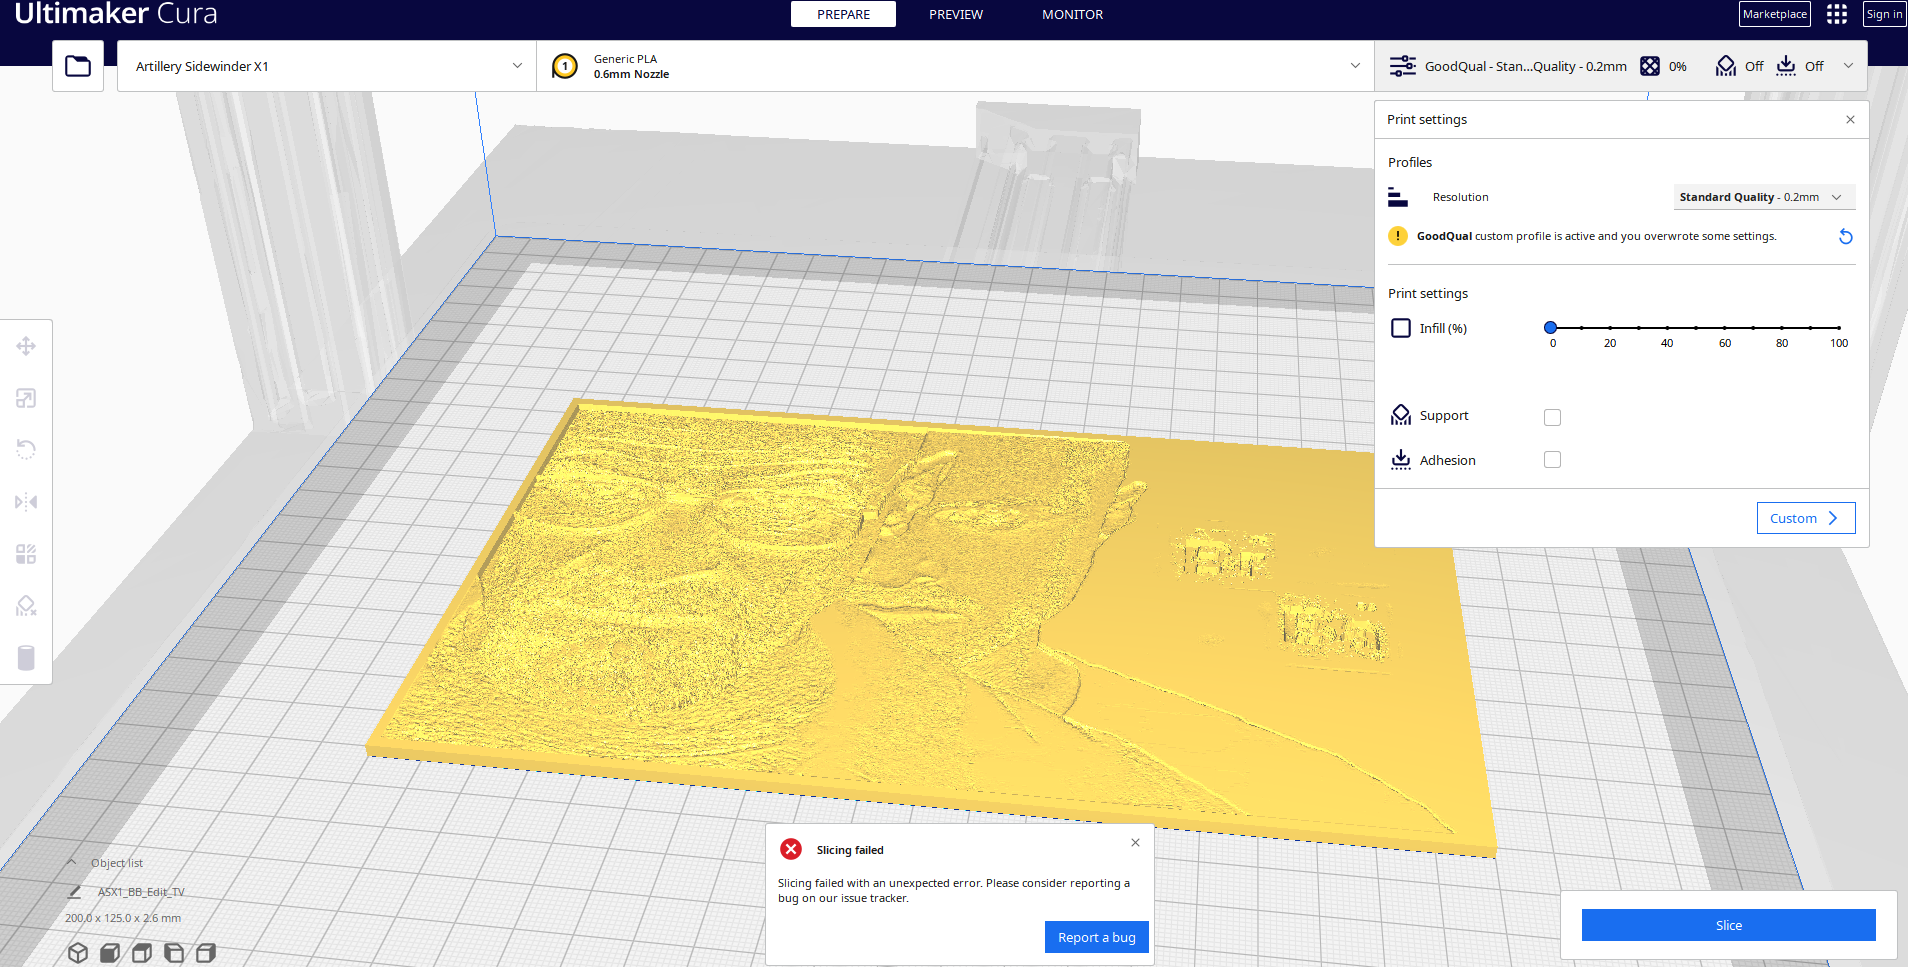Open the MONITOR tab
This screenshot has width=1908, height=967.
pyautogui.click(x=1071, y=14)
